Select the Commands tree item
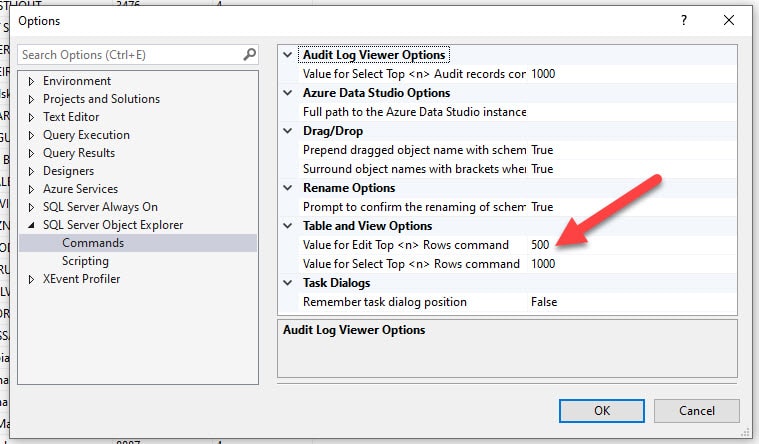The image size is (759, 444). [x=93, y=243]
